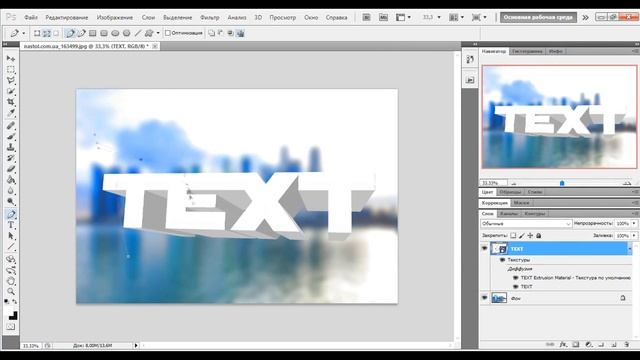This screenshot has height=360, width=640.
Task: Choose Ellipse shape in options bar
Action: pyautogui.click(x=116, y=33)
